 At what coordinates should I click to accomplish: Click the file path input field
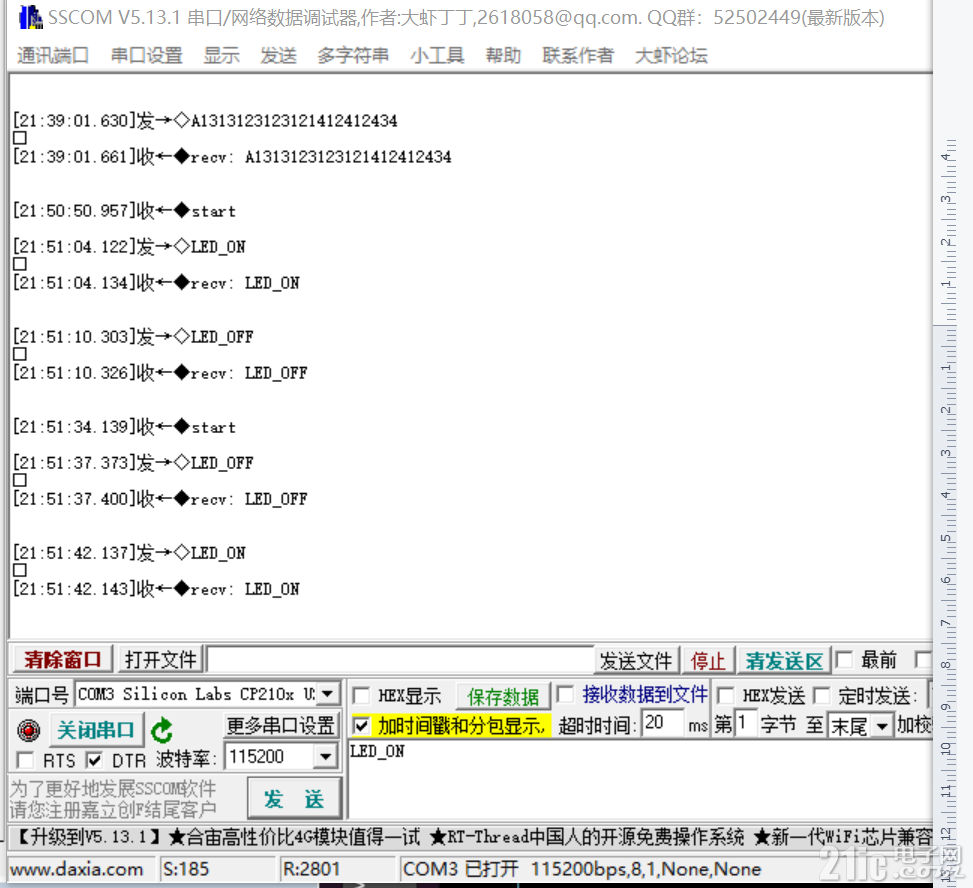pyautogui.click(x=400, y=659)
